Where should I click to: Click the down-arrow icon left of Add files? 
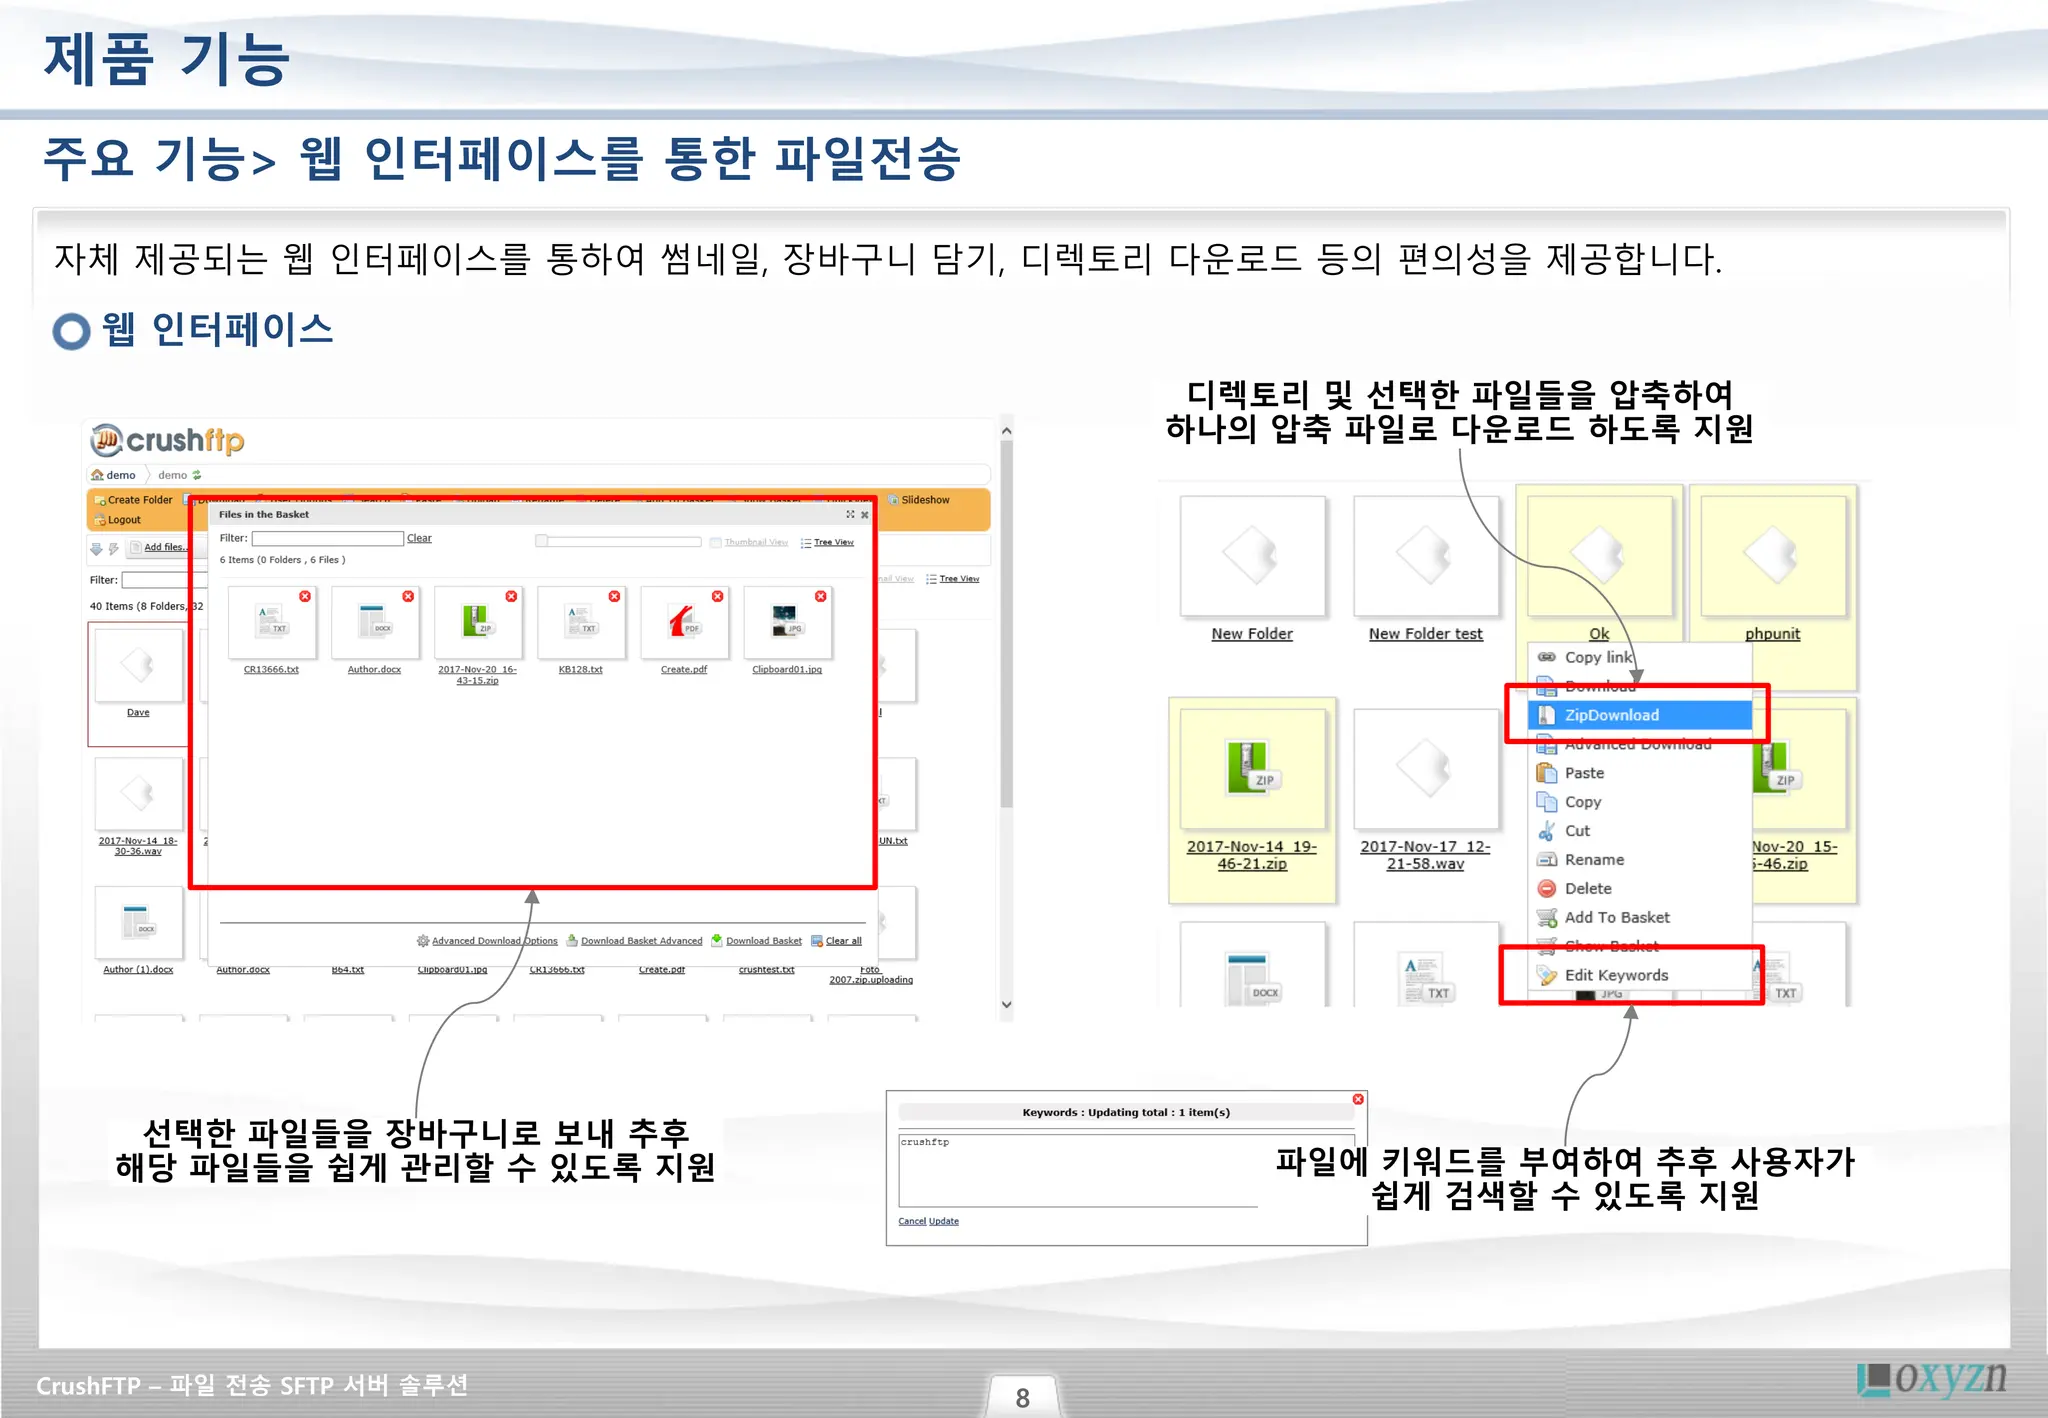click(96, 548)
